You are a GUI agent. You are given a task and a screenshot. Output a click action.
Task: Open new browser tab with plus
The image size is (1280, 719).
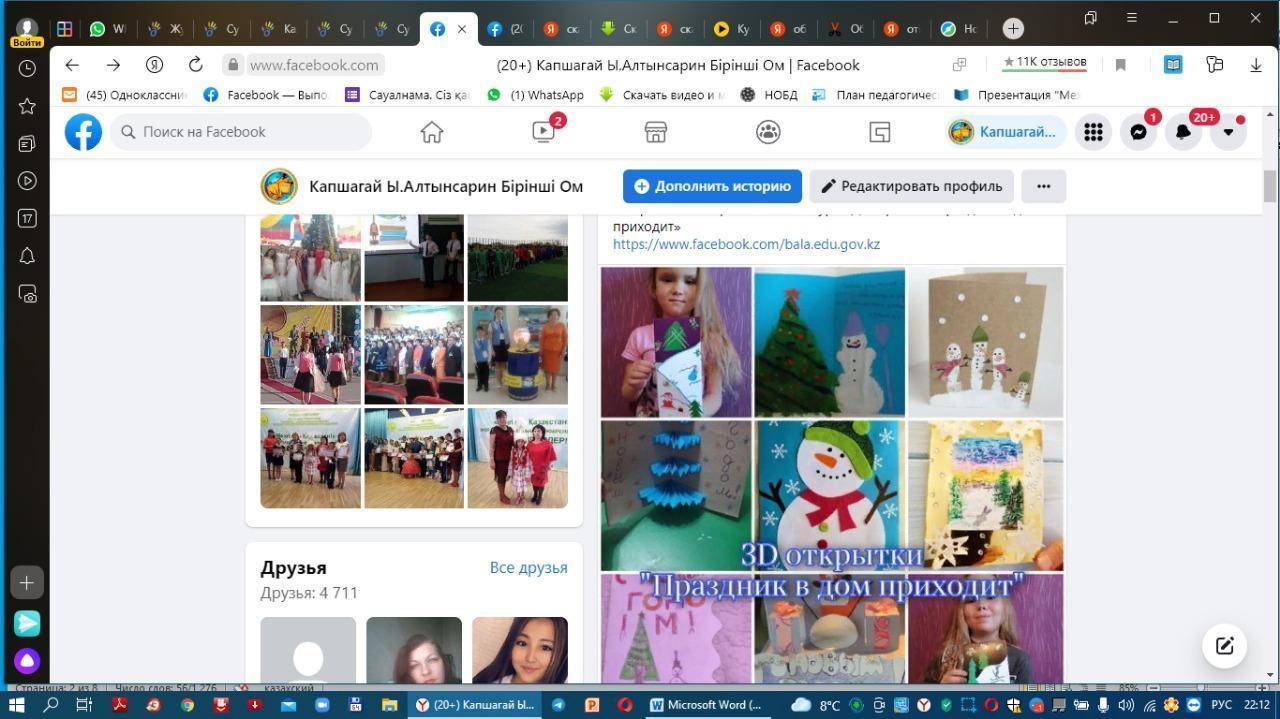pyautogui.click(x=1013, y=29)
